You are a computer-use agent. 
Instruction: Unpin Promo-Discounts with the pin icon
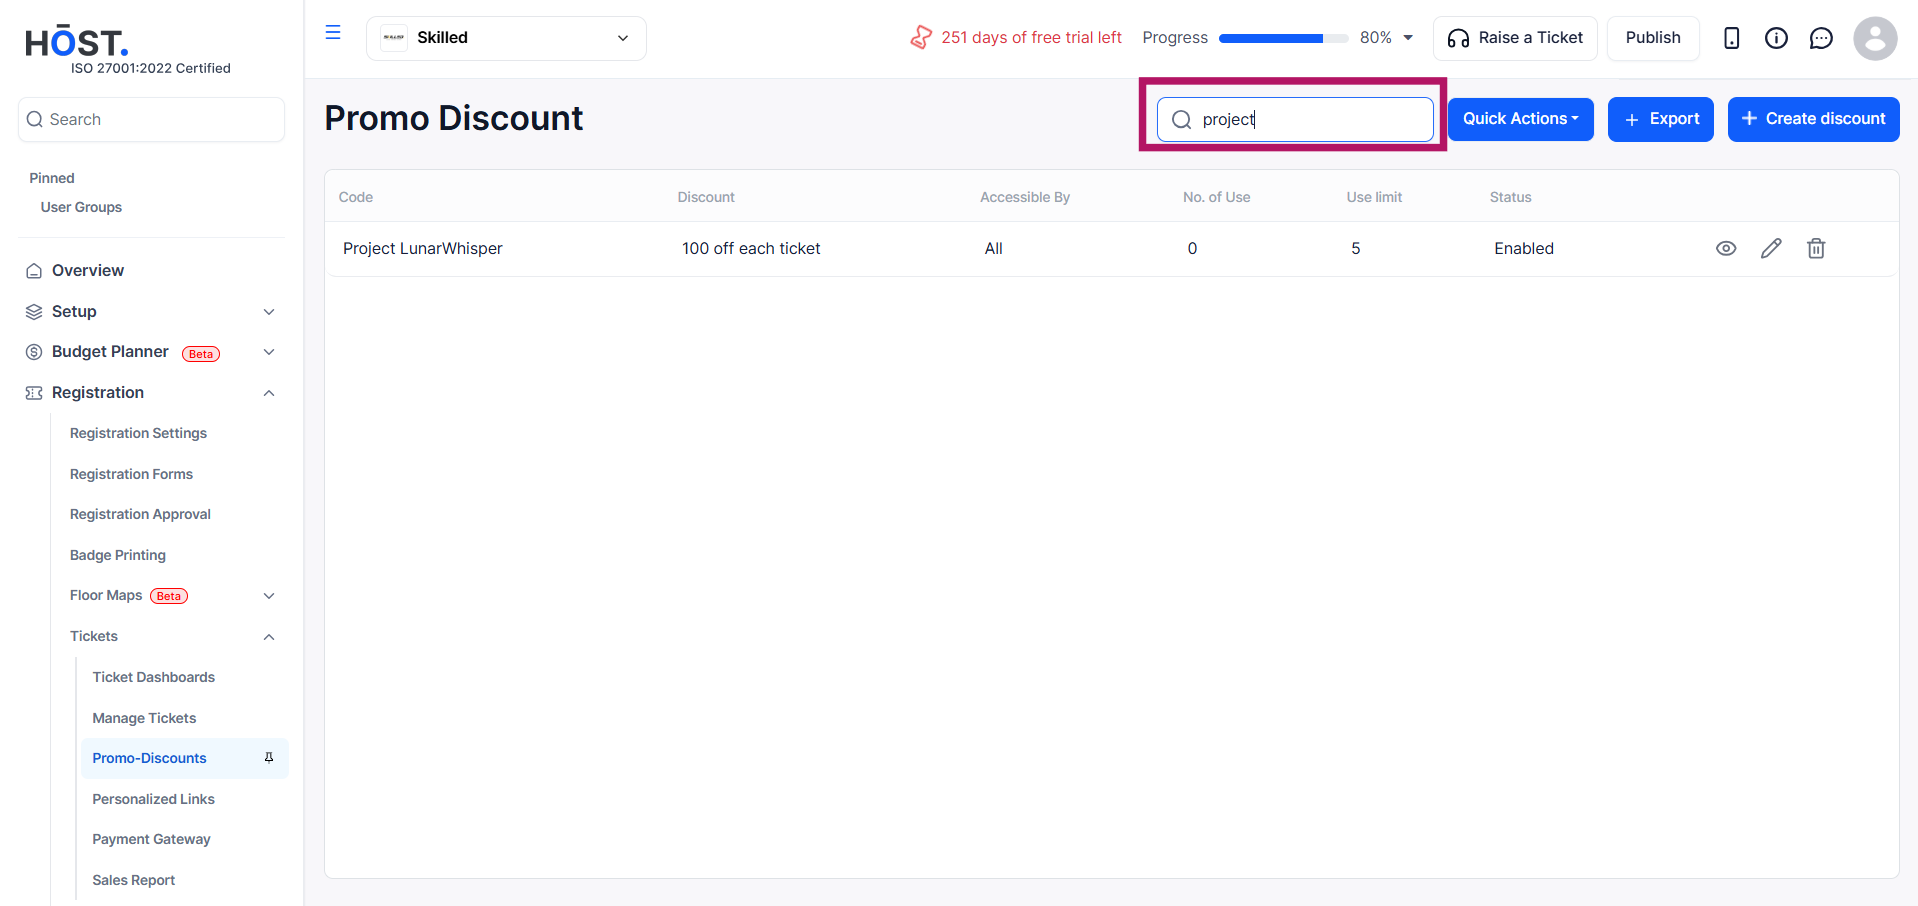tap(269, 758)
